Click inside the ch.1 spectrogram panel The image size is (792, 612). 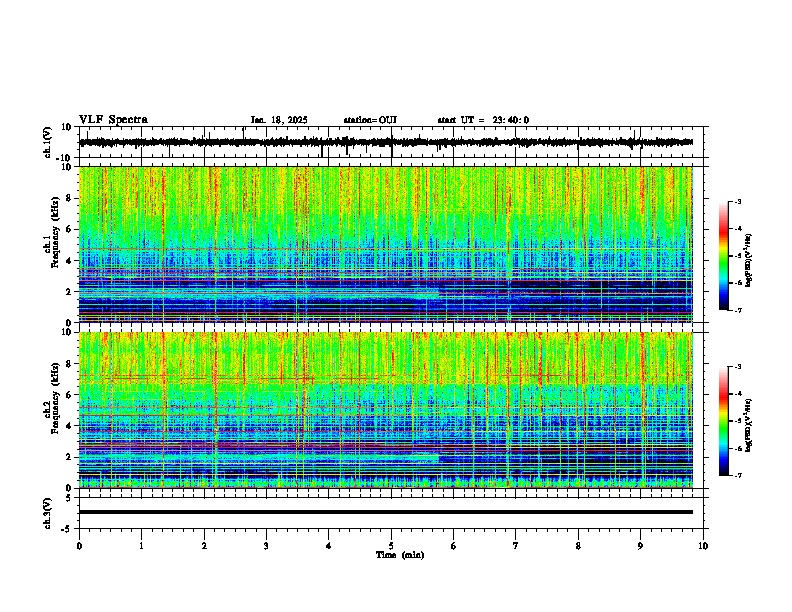pos(386,244)
